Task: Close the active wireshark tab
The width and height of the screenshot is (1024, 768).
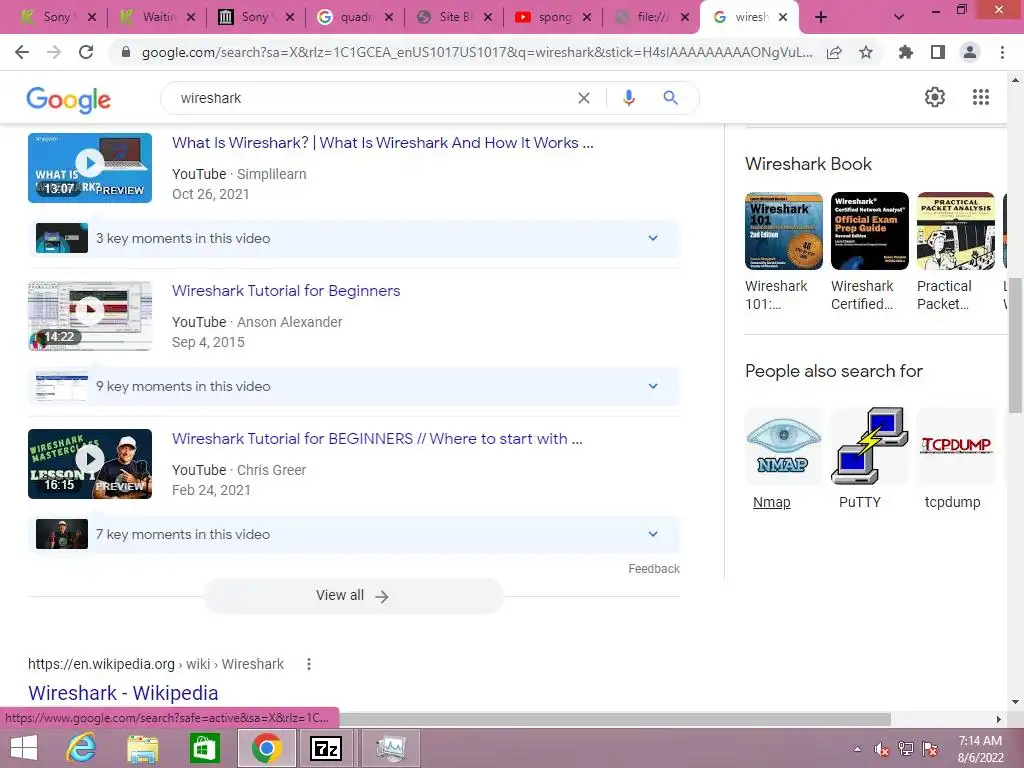Action: 783,17
